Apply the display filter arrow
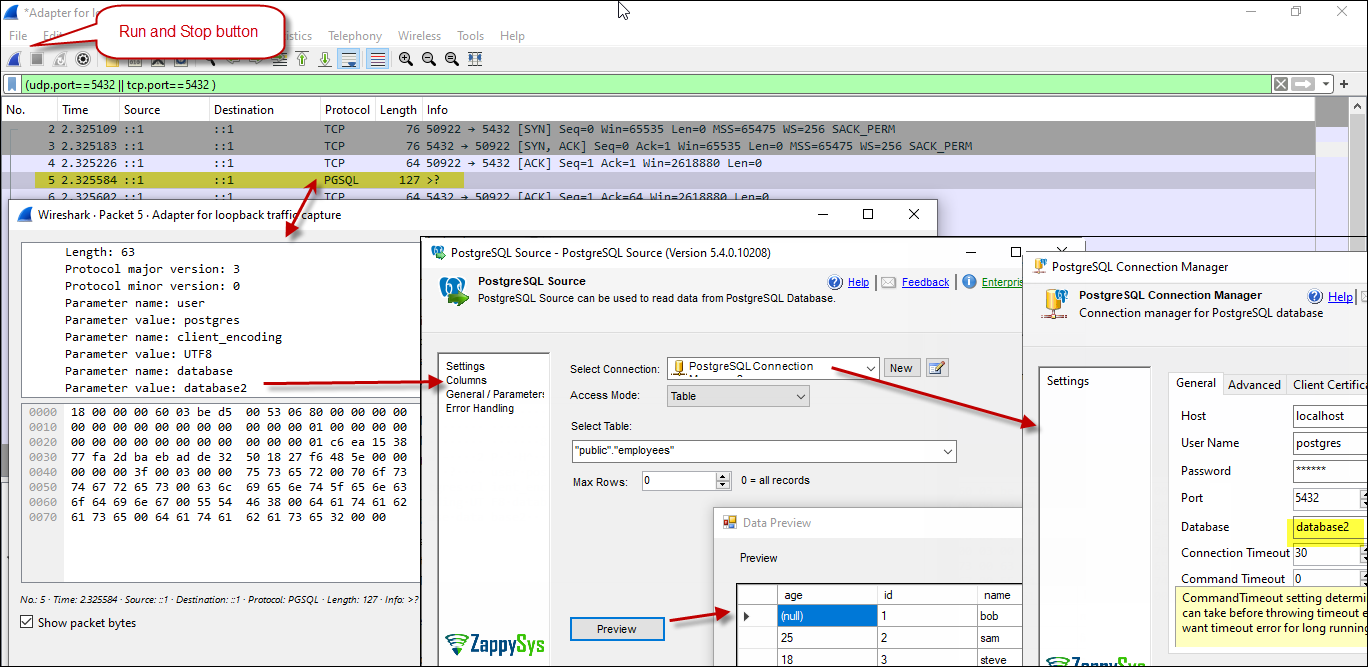 pyautogui.click(x=1302, y=84)
